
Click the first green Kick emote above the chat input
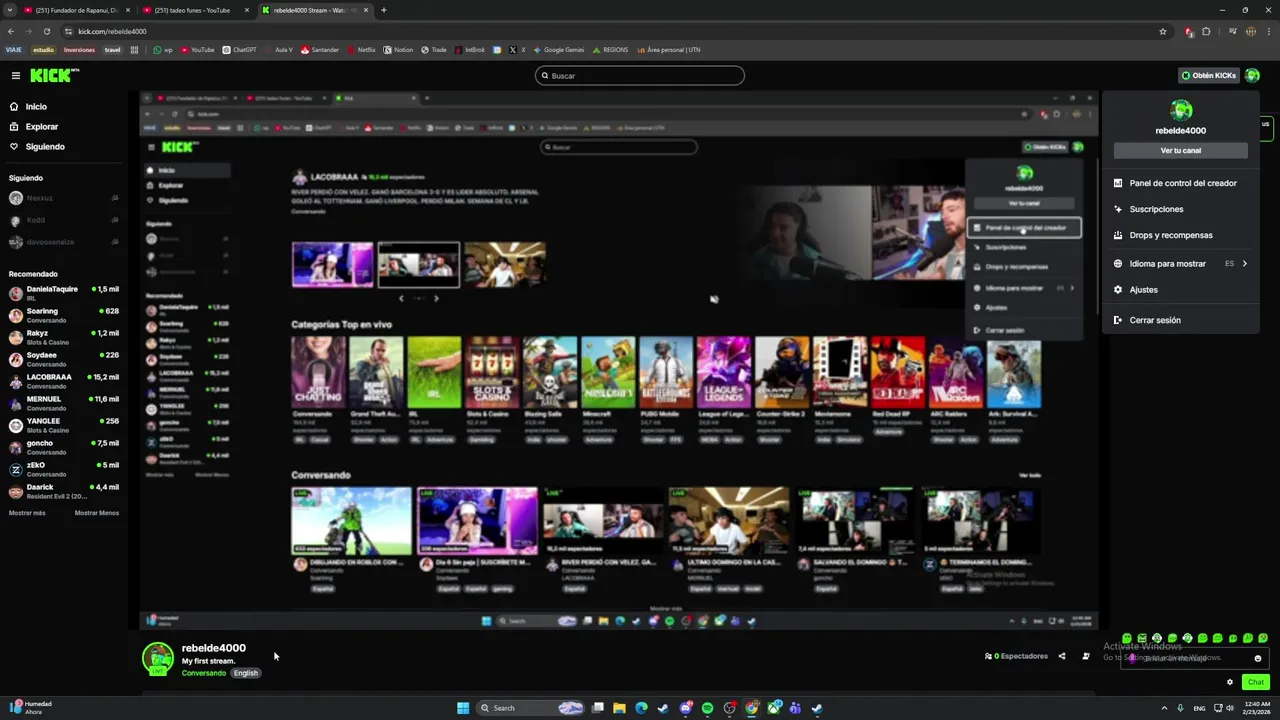[1127, 638]
